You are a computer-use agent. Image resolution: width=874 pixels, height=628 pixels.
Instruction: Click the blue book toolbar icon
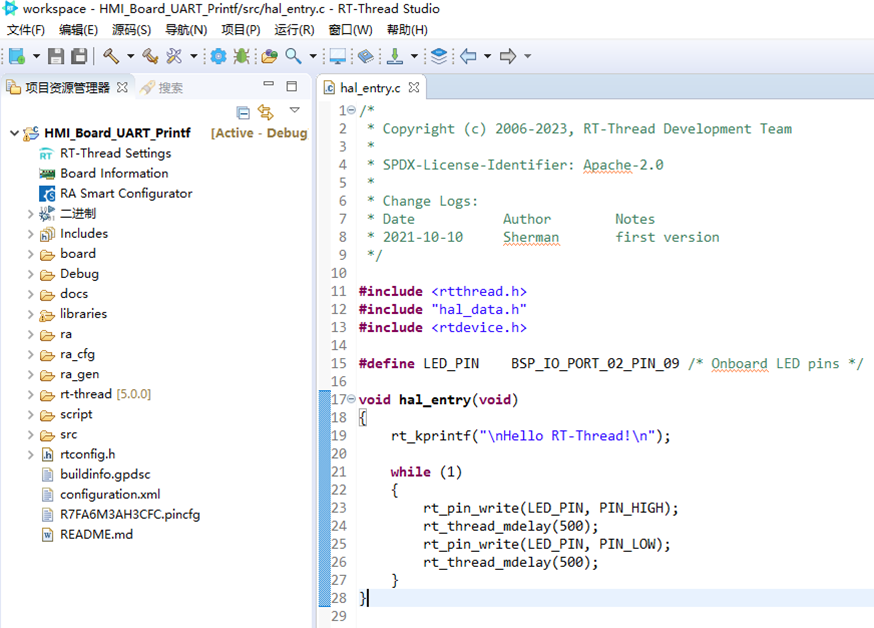click(x=366, y=56)
